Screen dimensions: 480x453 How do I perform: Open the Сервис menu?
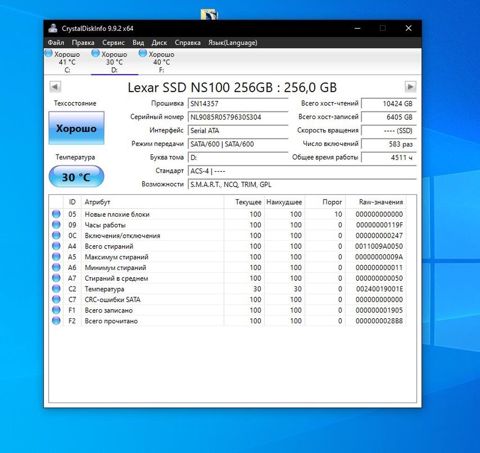(113, 42)
